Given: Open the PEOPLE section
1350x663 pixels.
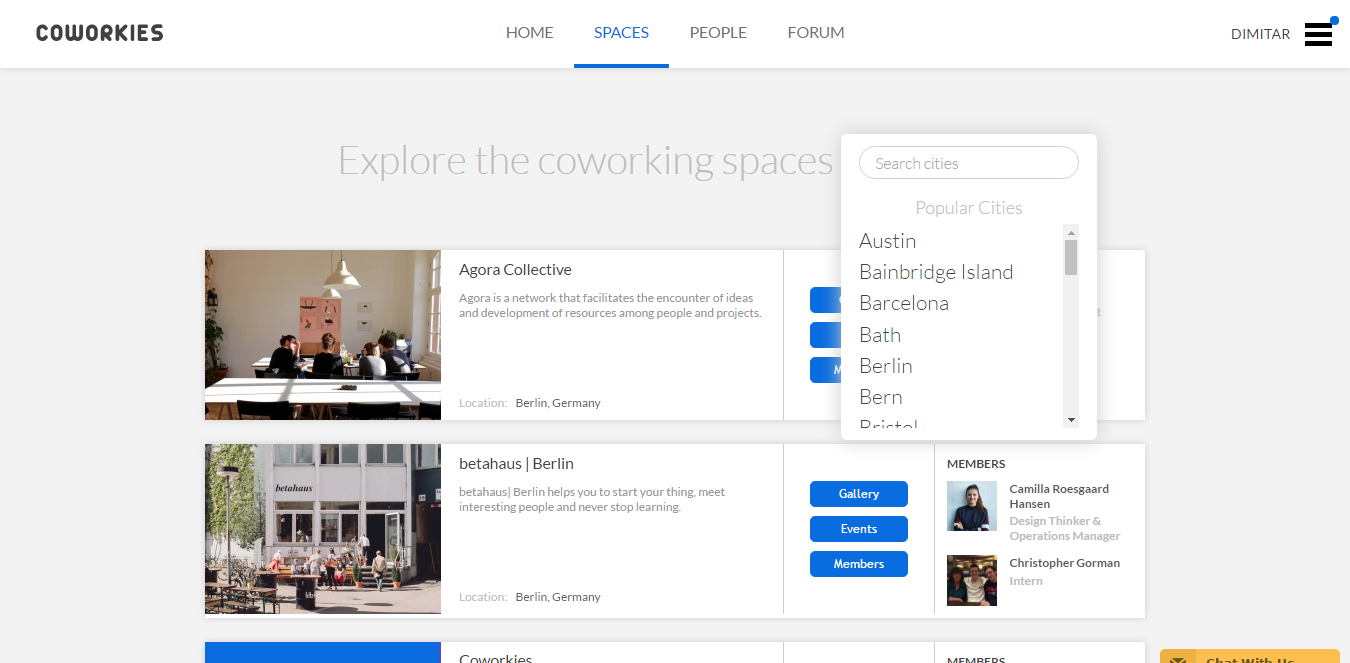Looking at the screenshot, I should point(718,32).
